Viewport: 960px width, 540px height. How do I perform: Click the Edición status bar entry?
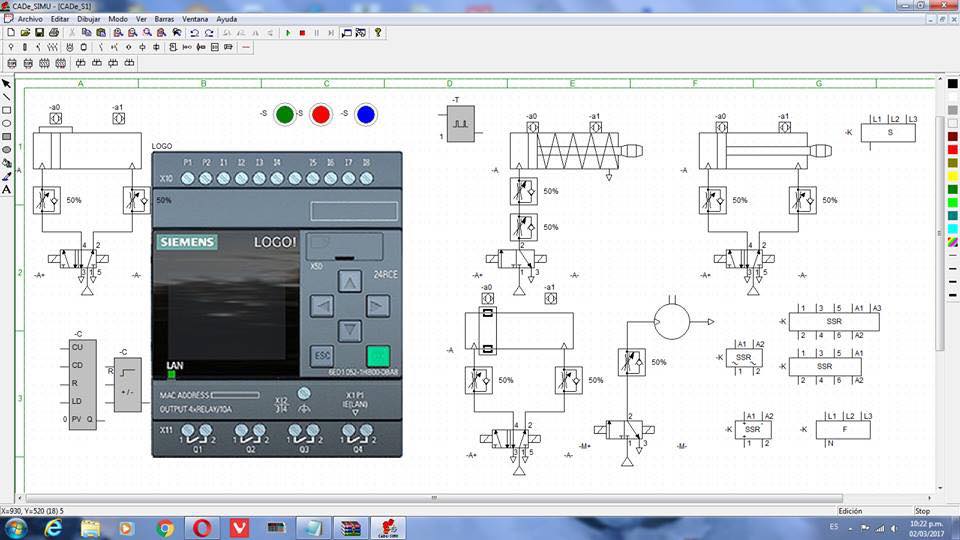[850, 511]
